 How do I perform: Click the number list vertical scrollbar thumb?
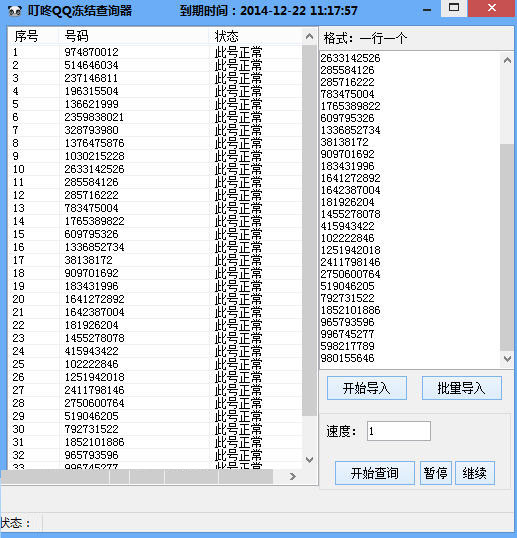tap(507, 247)
